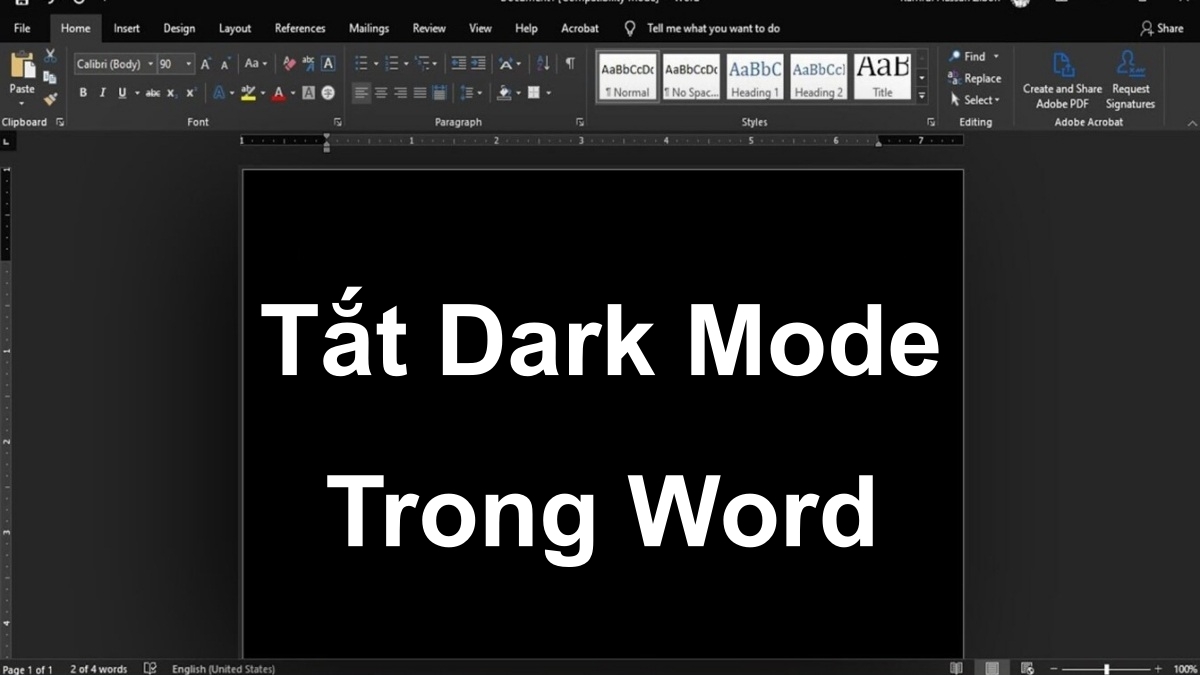This screenshot has width=1200, height=675.
Task: Expand the Styles gallery More arrow
Action: (x=921, y=97)
